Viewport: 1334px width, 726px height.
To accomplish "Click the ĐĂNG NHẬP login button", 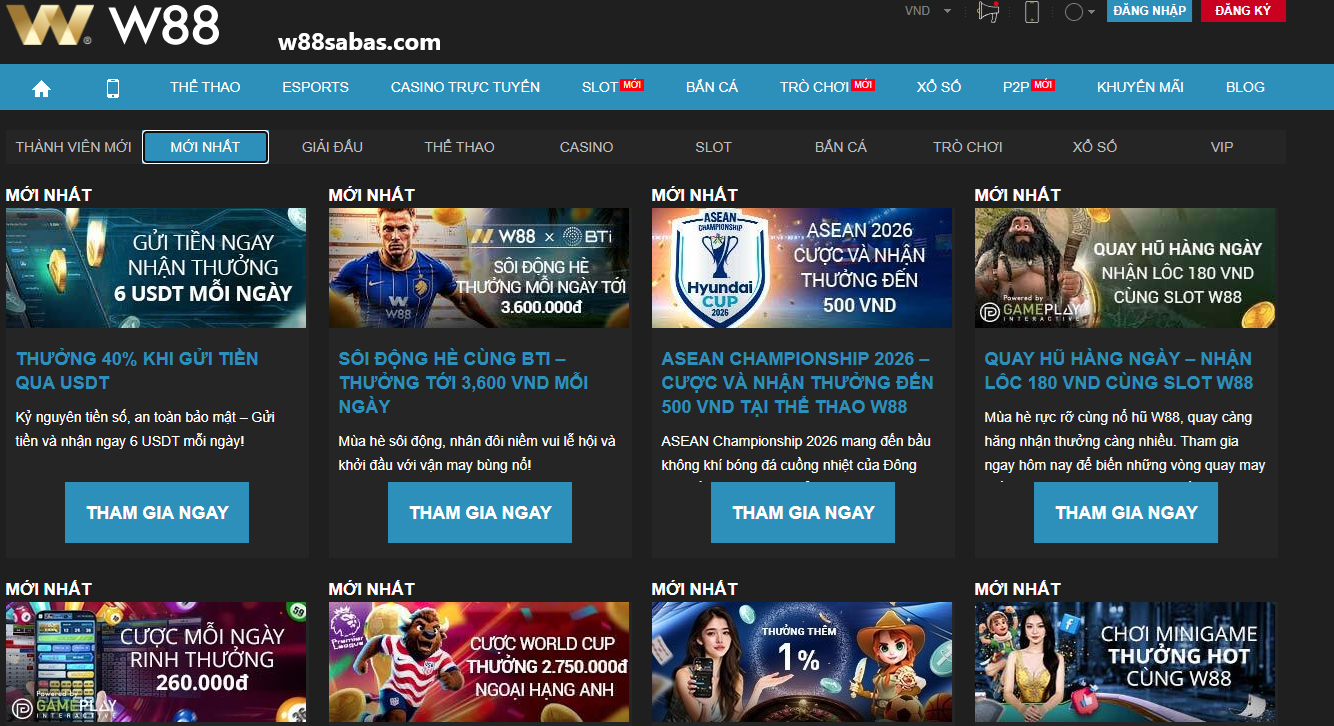I will click(x=1149, y=11).
